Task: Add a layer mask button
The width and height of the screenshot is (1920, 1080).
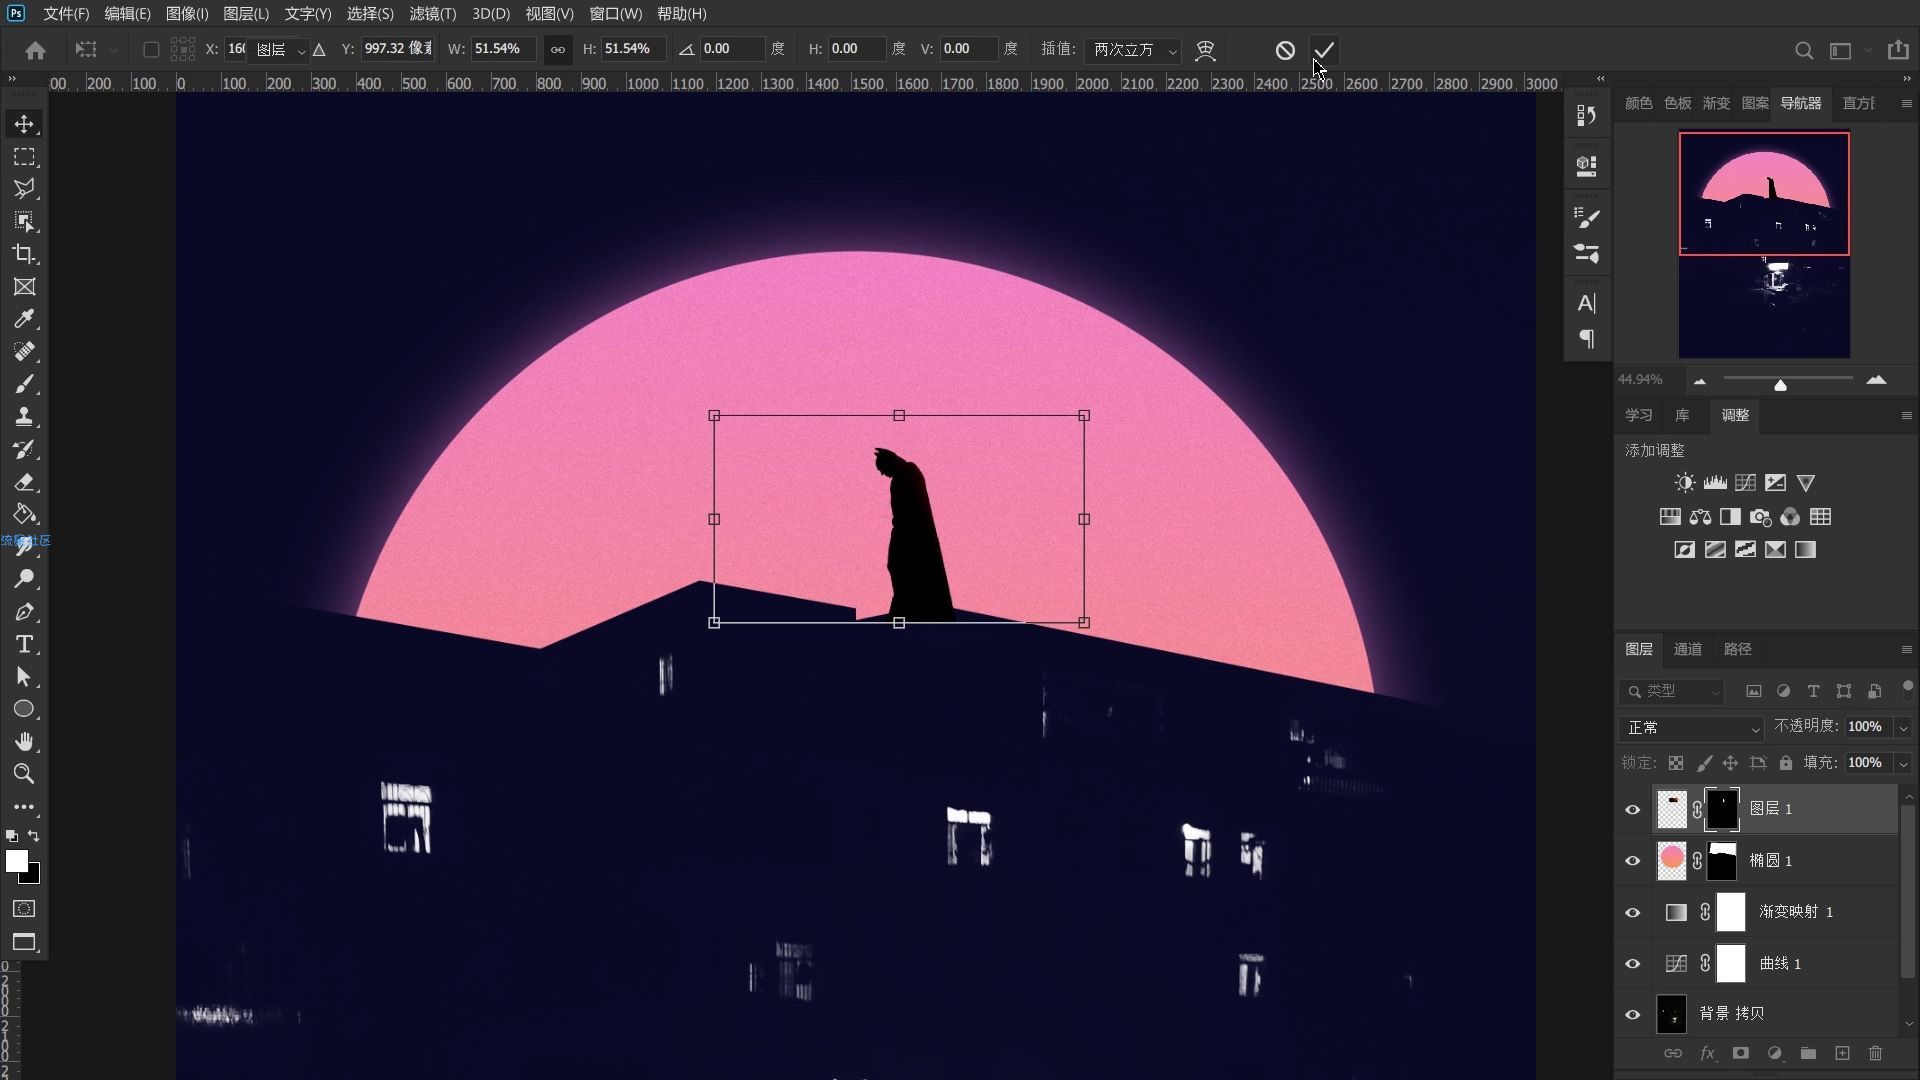Action: tap(1740, 1053)
